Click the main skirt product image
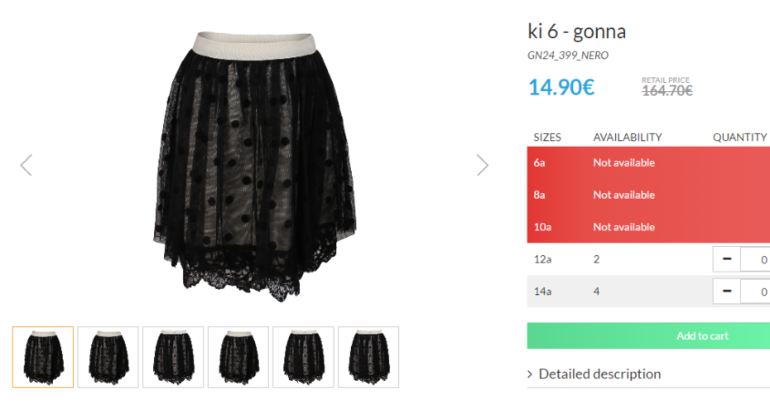Screen dimensions: 770x420 pos(254,166)
